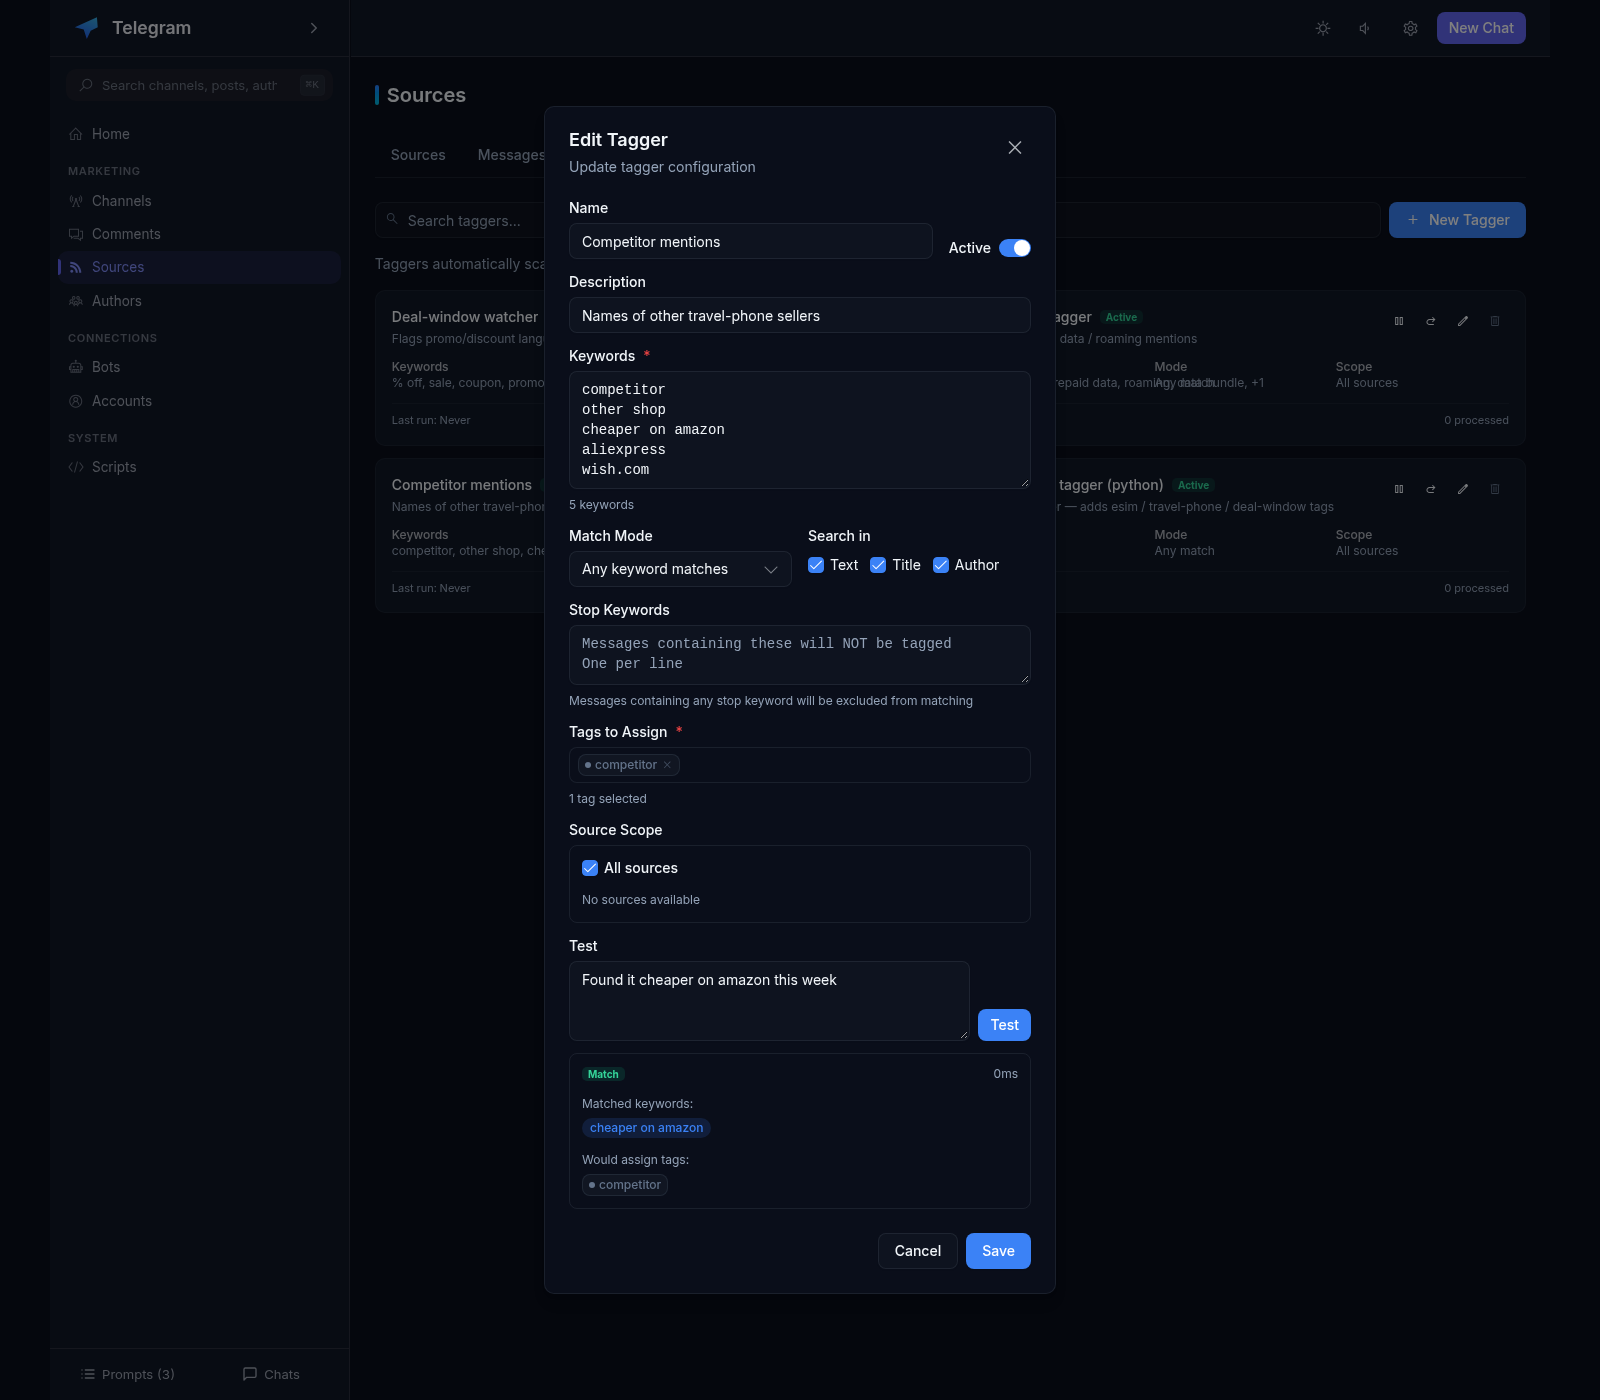1600x1400 pixels.
Task: Click the Scripts code icon
Action: click(76, 467)
